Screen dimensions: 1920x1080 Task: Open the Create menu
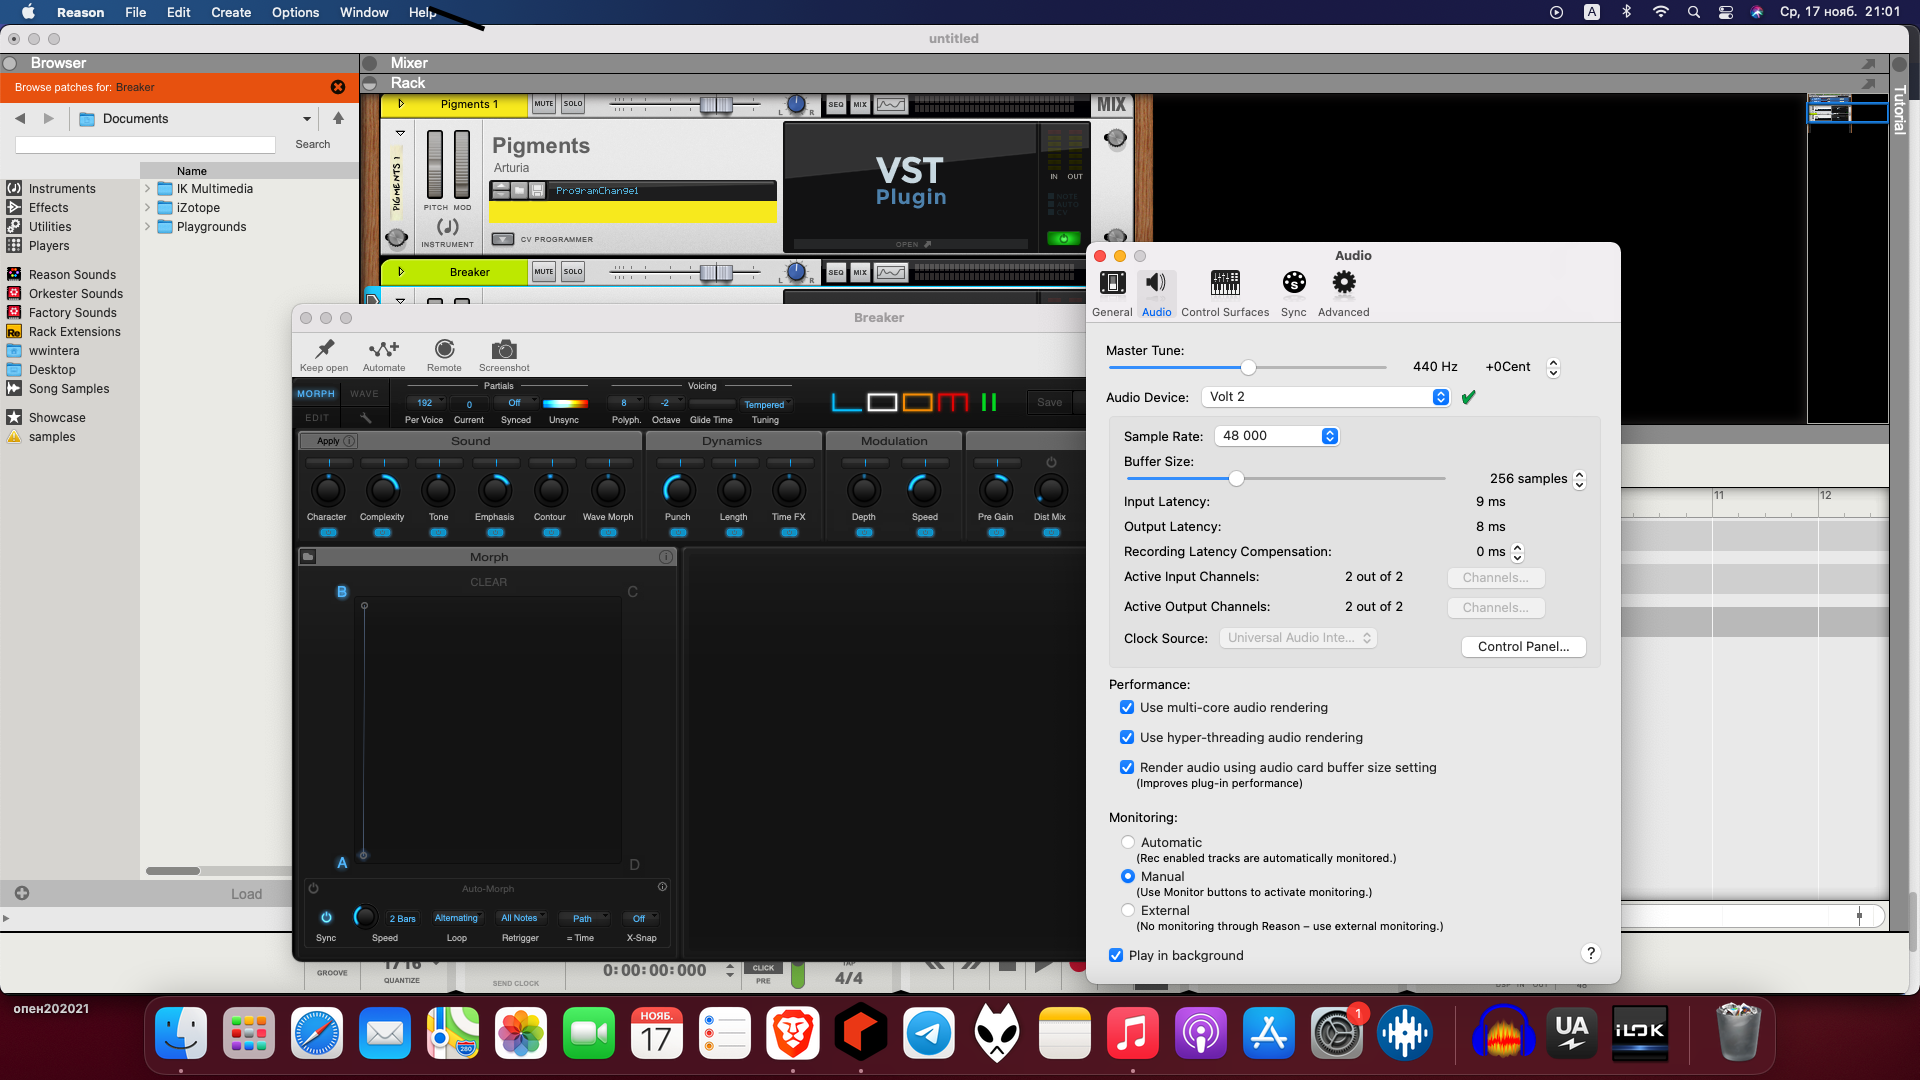coord(231,12)
